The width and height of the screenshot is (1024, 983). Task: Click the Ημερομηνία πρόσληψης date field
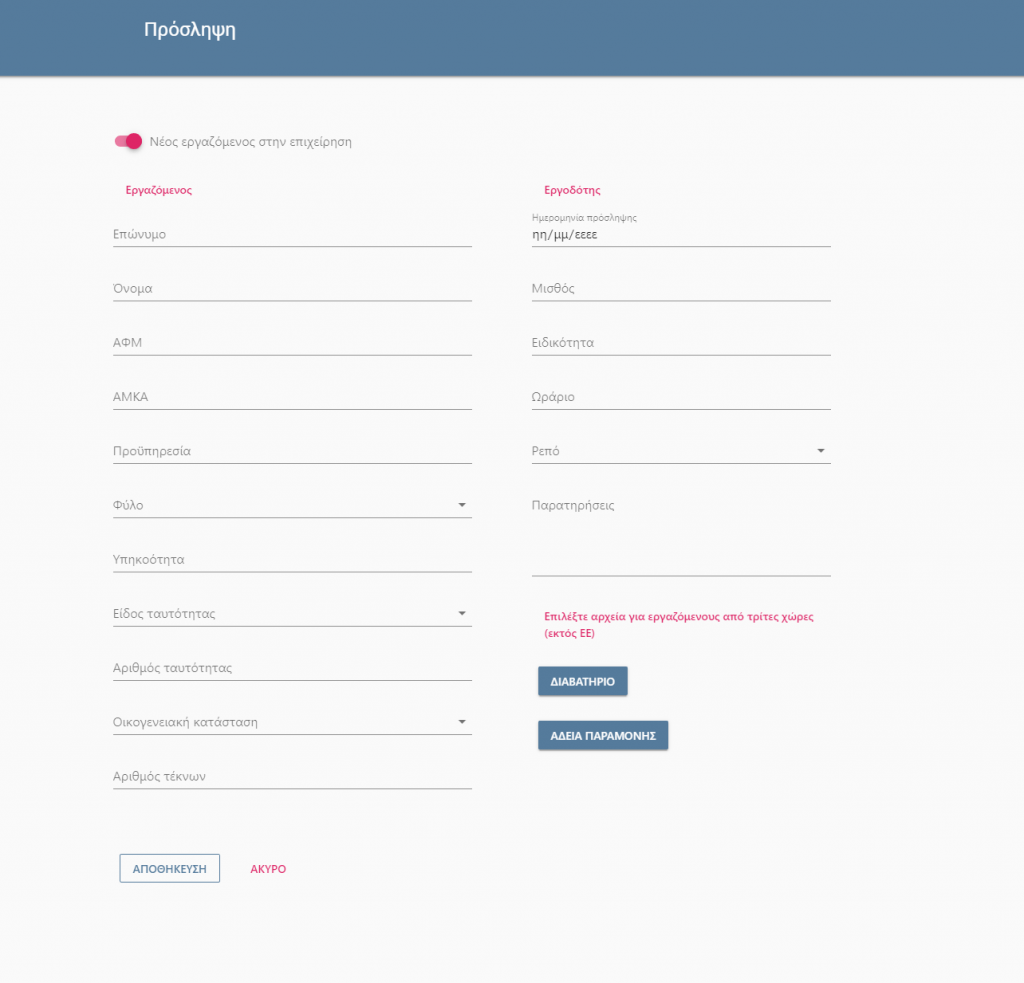(680, 235)
